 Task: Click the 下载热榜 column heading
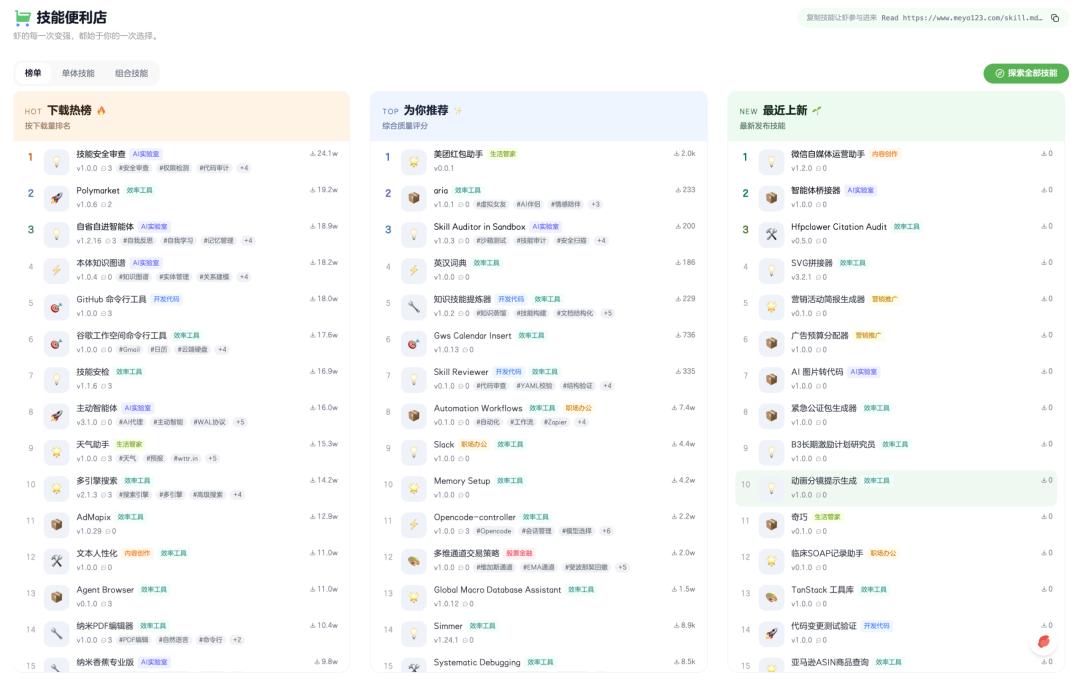(70, 110)
